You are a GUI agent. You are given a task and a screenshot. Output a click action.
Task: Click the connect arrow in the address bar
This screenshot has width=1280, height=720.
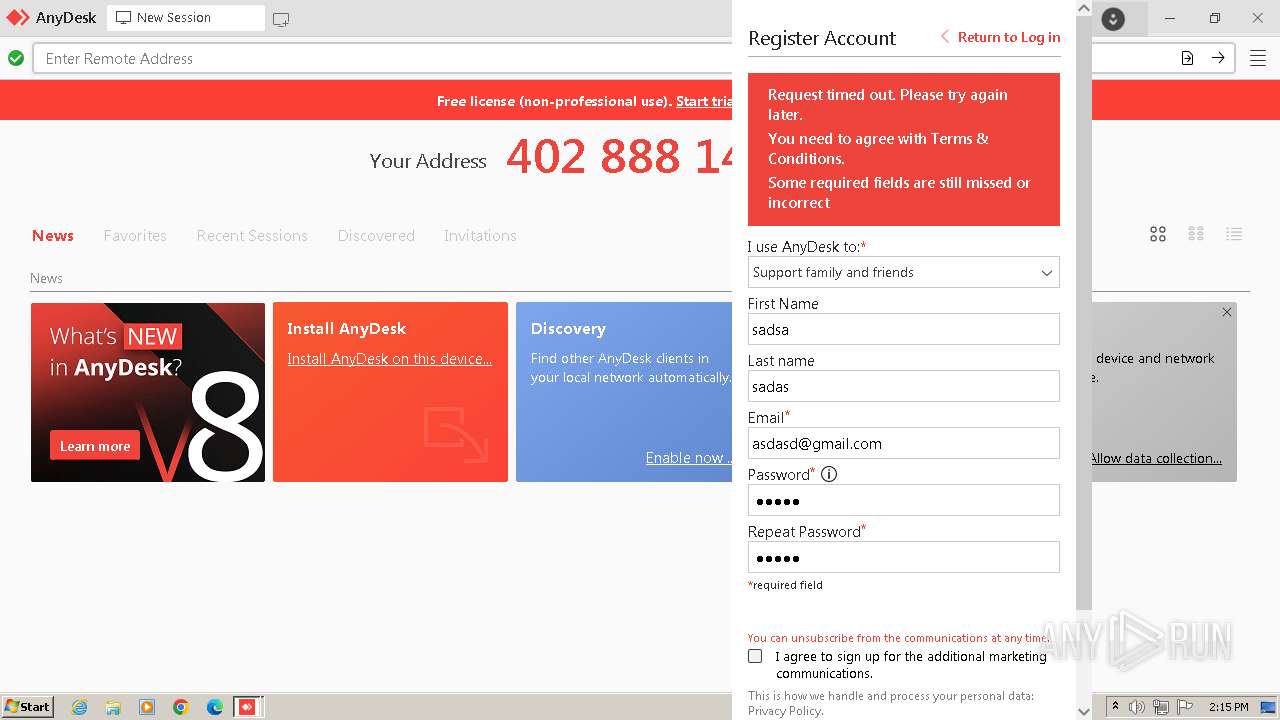[x=1218, y=58]
